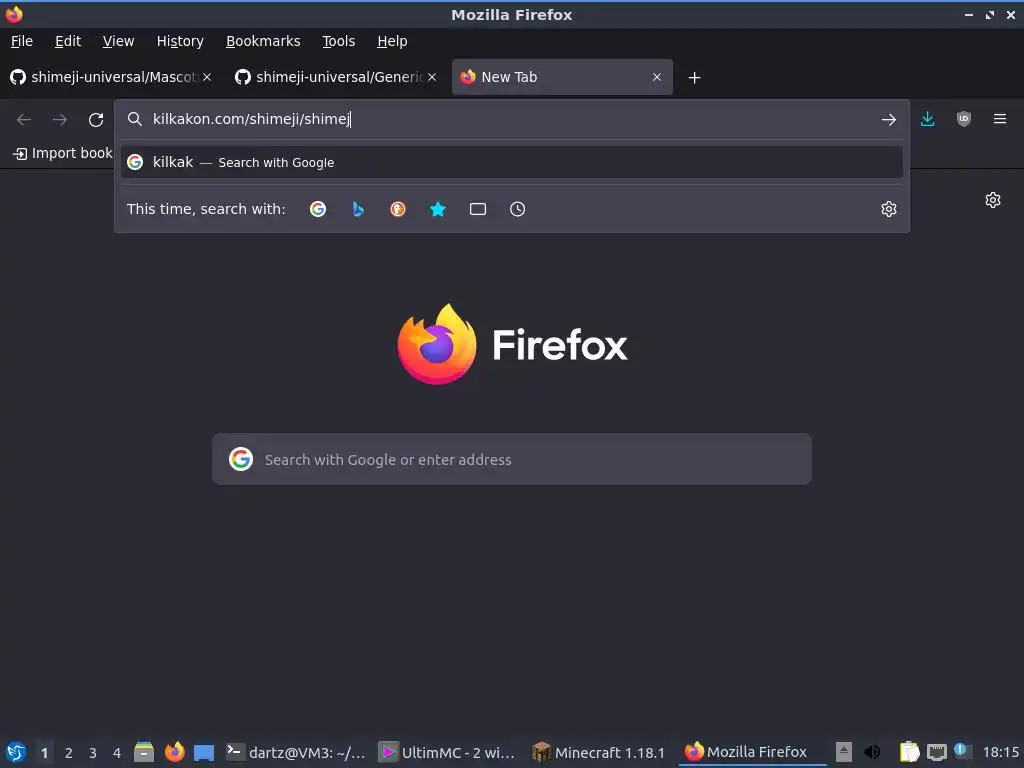Search this time with Google
1024x768 pixels.
[318, 209]
